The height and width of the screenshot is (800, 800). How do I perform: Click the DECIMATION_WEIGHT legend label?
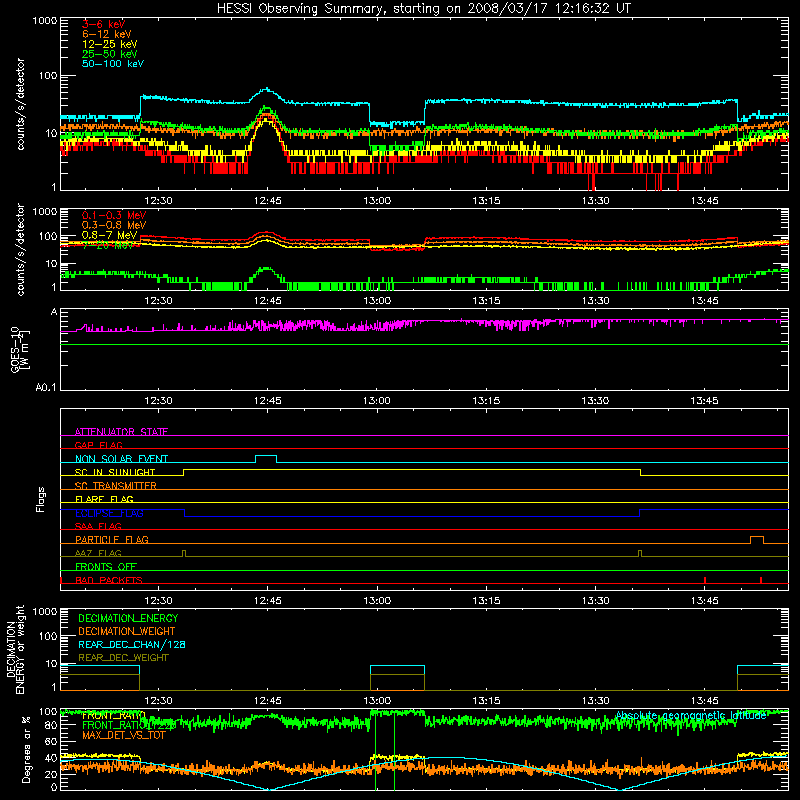(127, 631)
